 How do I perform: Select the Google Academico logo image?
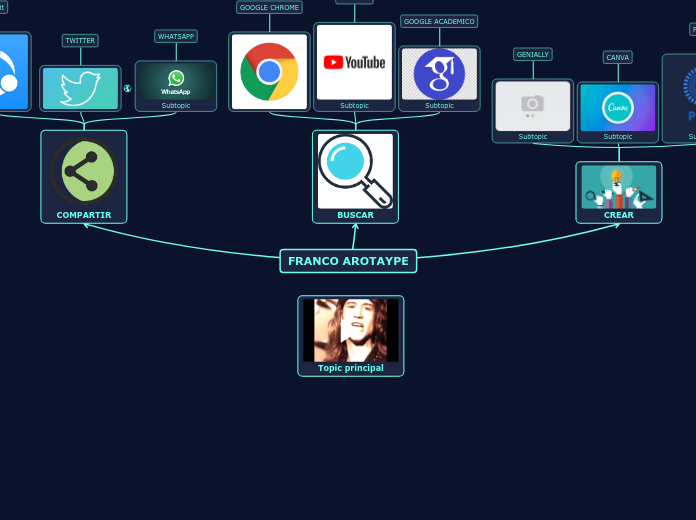point(439,74)
